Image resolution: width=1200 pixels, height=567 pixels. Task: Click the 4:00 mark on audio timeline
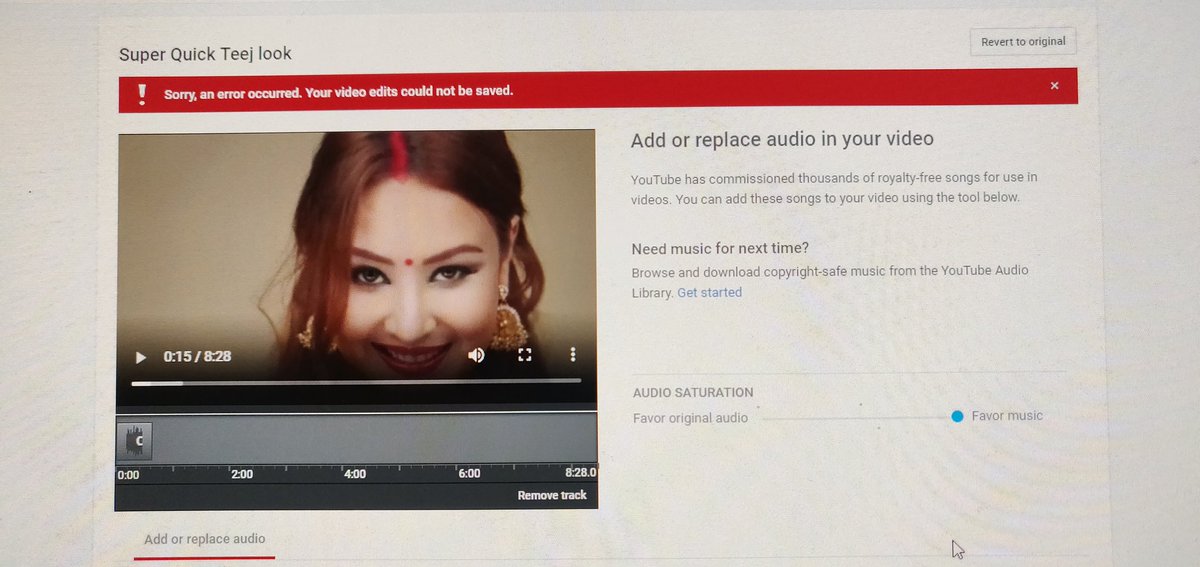354,474
